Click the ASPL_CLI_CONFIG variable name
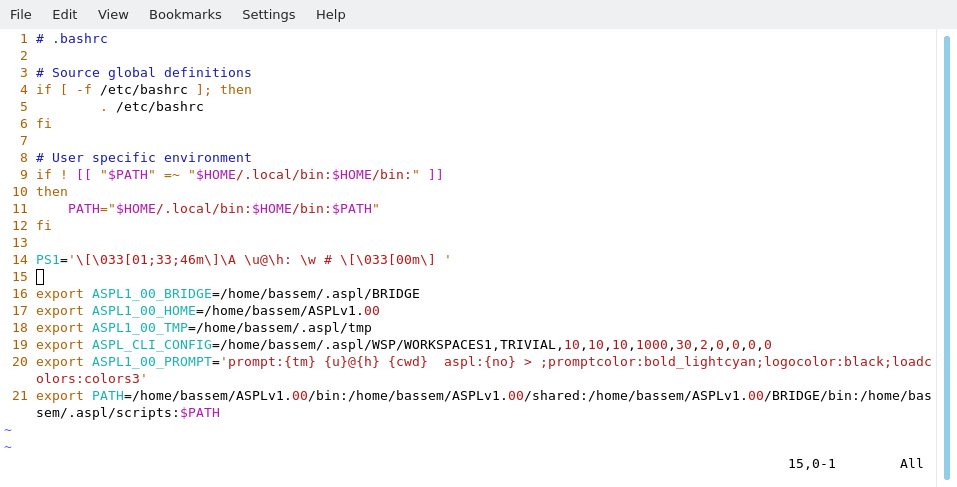 [152, 345]
